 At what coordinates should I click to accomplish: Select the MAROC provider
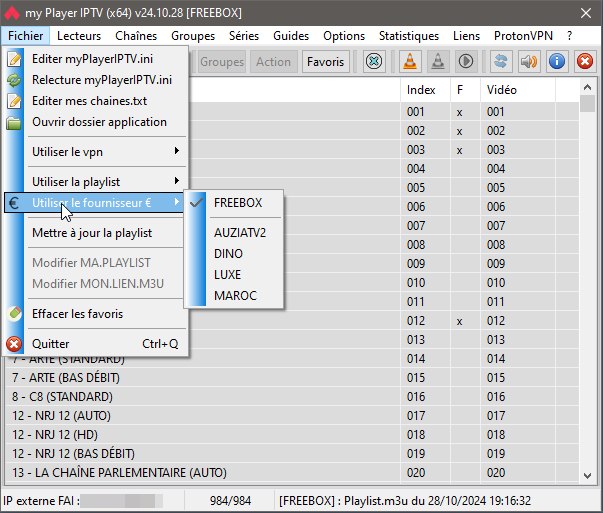[x=235, y=296]
